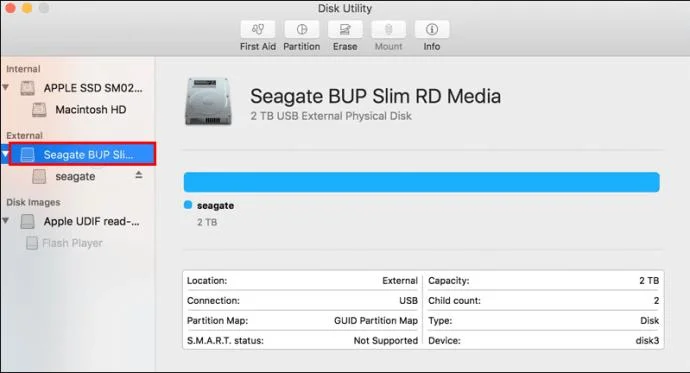Click the Connection value USB

pos(408,300)
